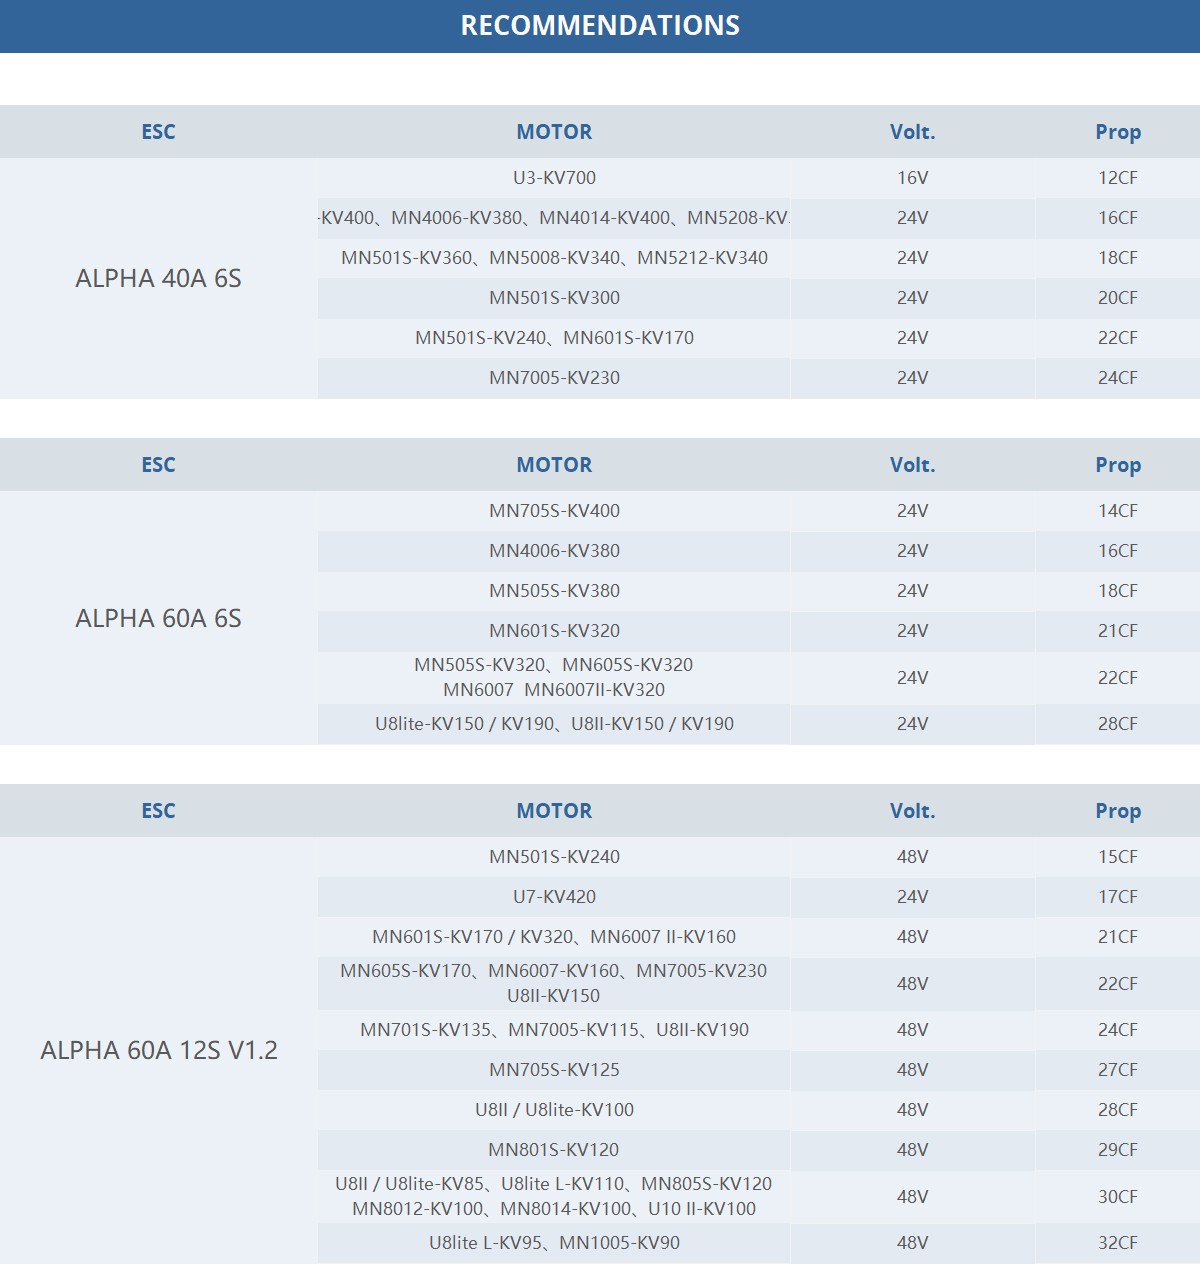
Task: Click the 18CF prop in the ALPHA 40A 6S table
Action: [x=1118, y=258]
